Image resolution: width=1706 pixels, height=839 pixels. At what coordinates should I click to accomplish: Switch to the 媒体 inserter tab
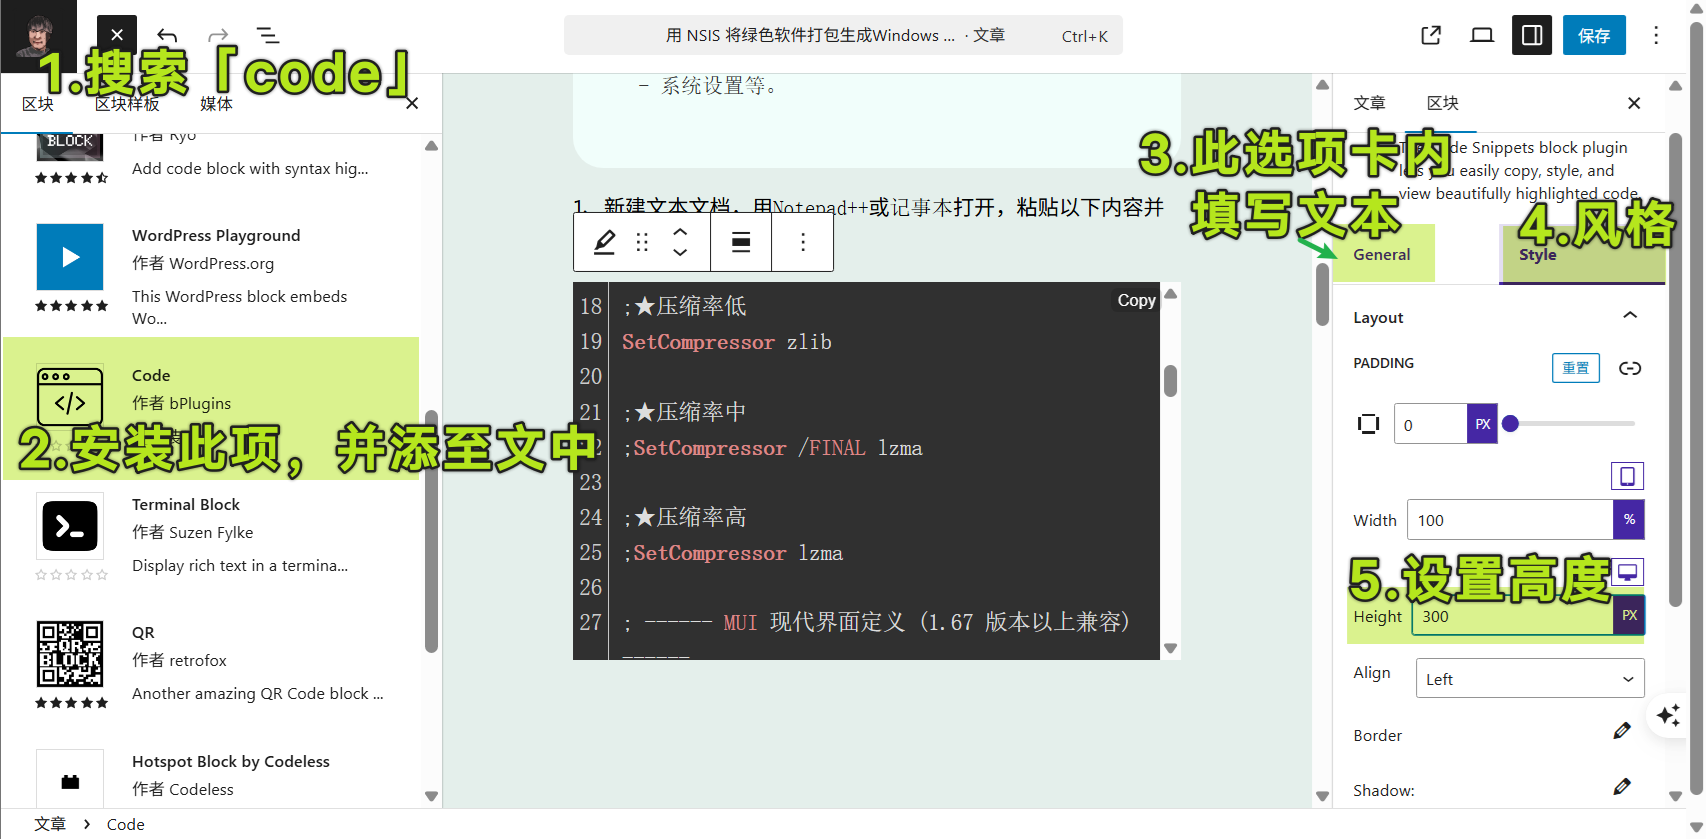(216, 104)
